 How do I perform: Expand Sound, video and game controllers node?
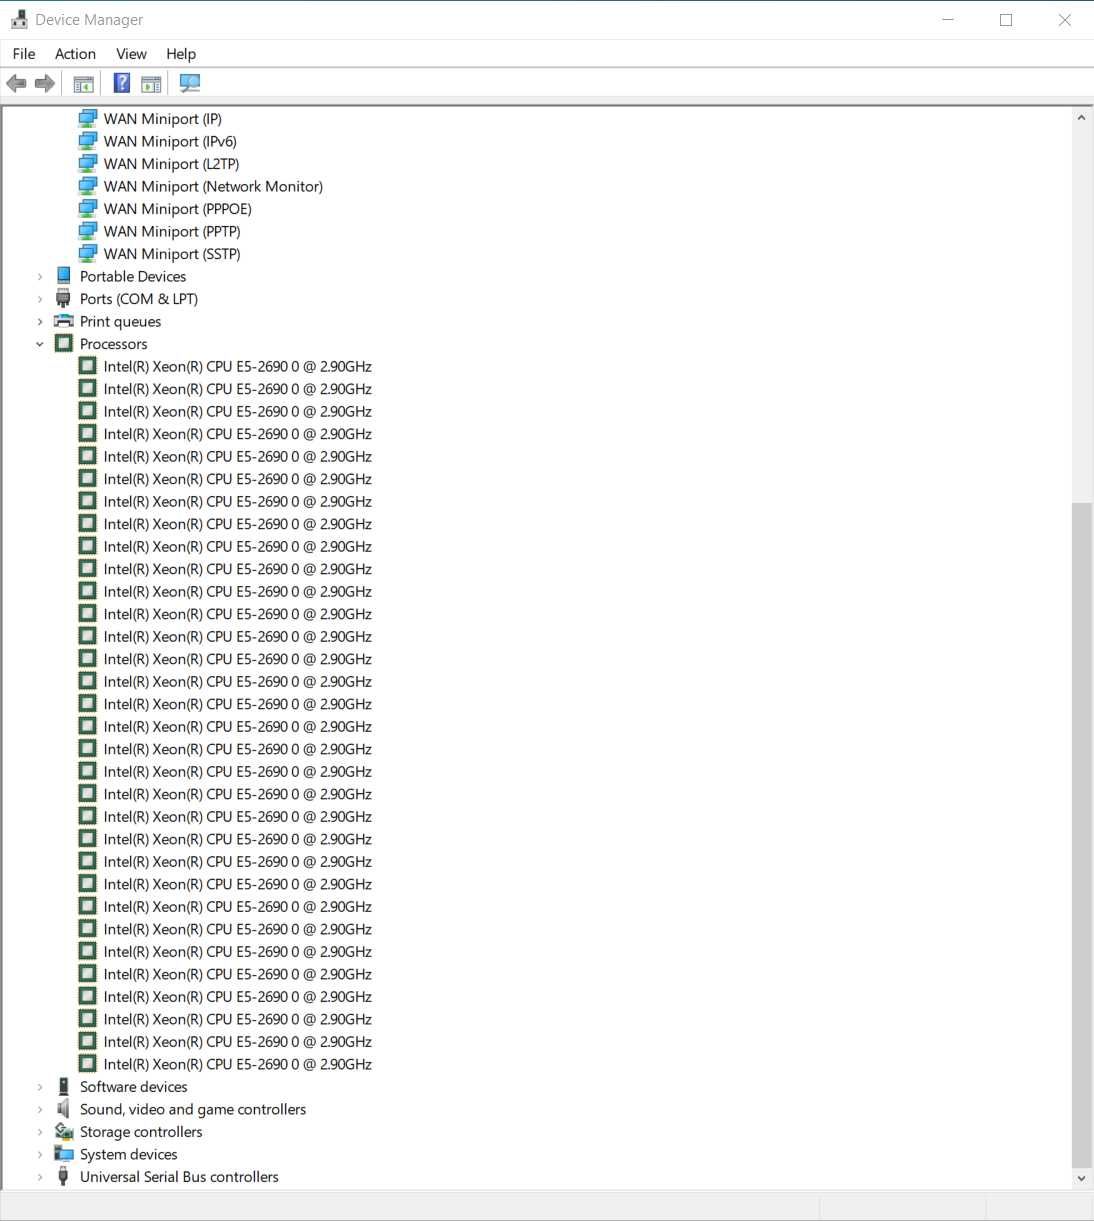[40, 1109]
